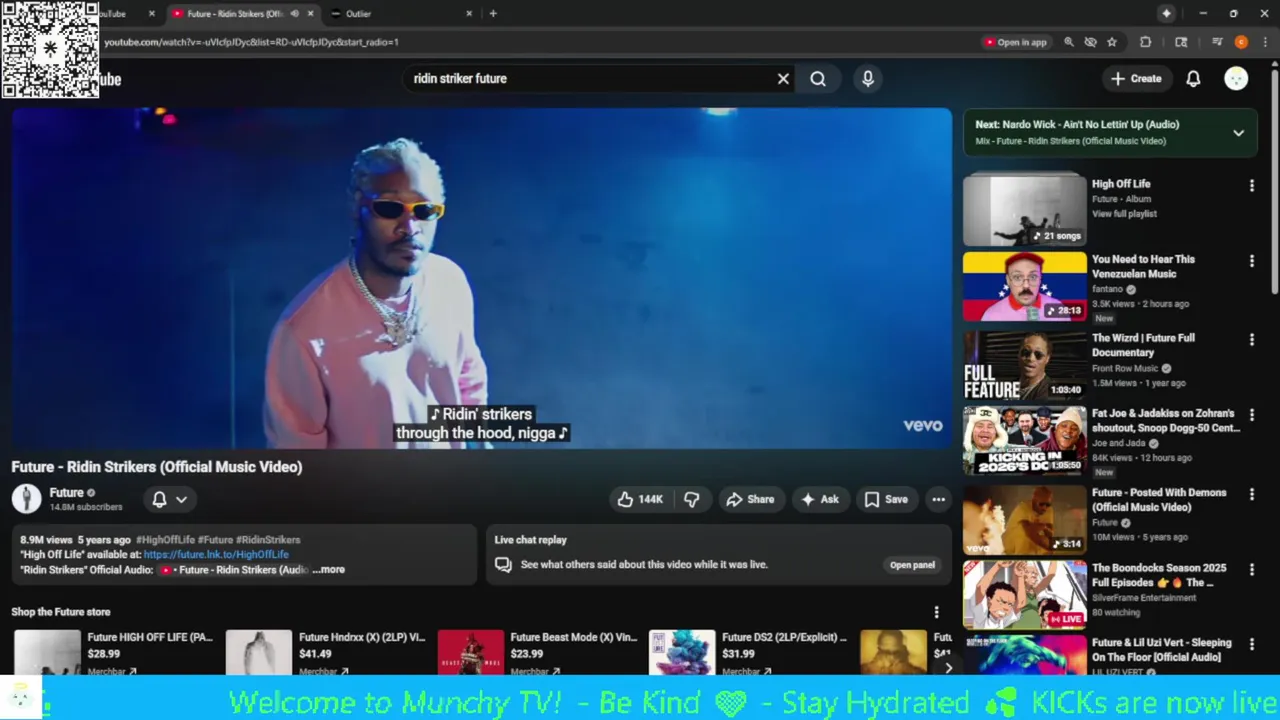Open options for Posted With Demons video
The width and height of the screenshot is (1280, 720).
pyautogui.click(x=1251, y=494)
